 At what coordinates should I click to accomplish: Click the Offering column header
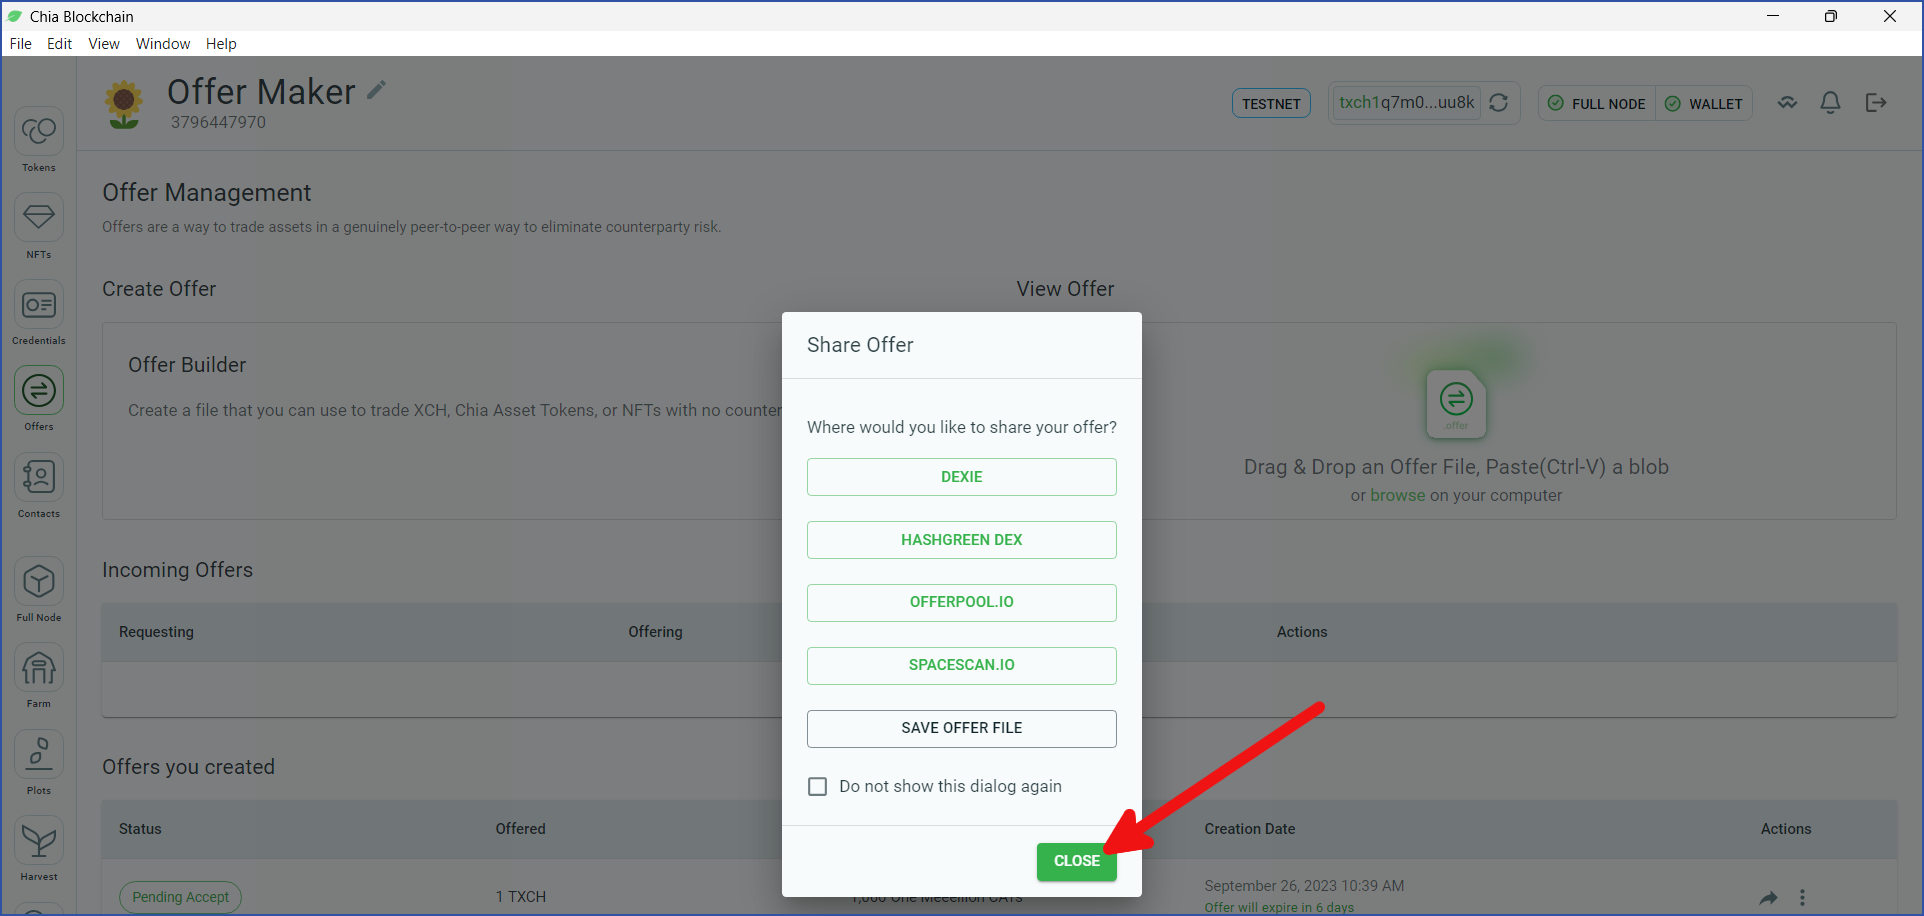[x=656, y=632]
